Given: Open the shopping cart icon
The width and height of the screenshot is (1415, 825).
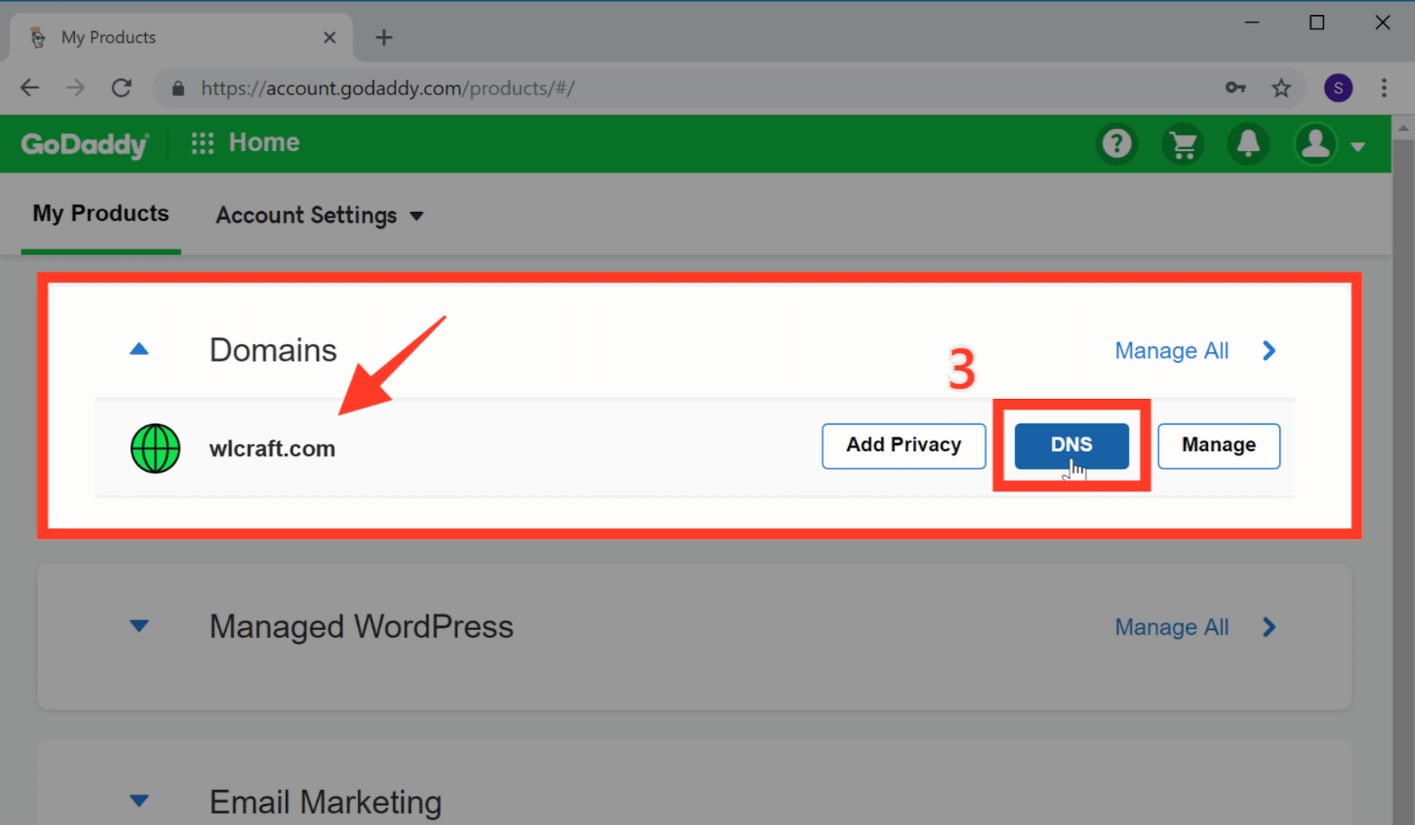Looking at the screenshot, I should click(1183, 144).
